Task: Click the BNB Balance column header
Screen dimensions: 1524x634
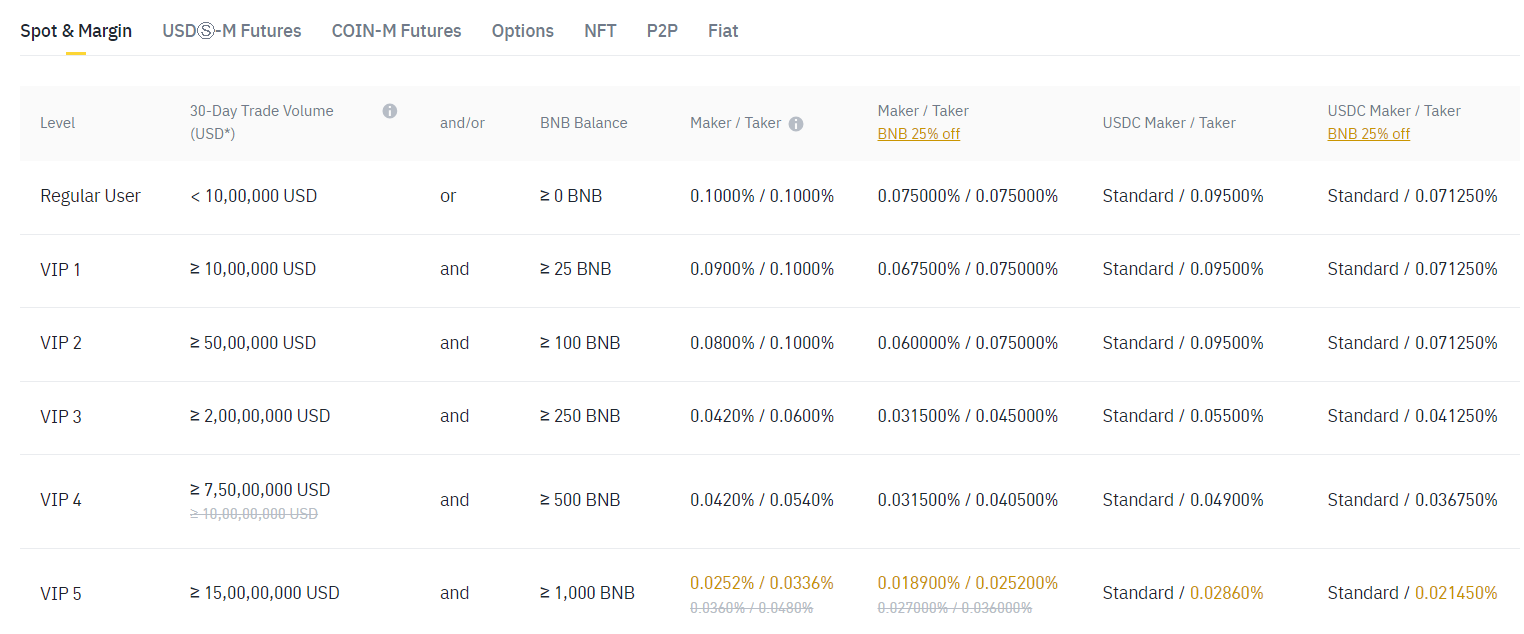Action: [584, 123]
